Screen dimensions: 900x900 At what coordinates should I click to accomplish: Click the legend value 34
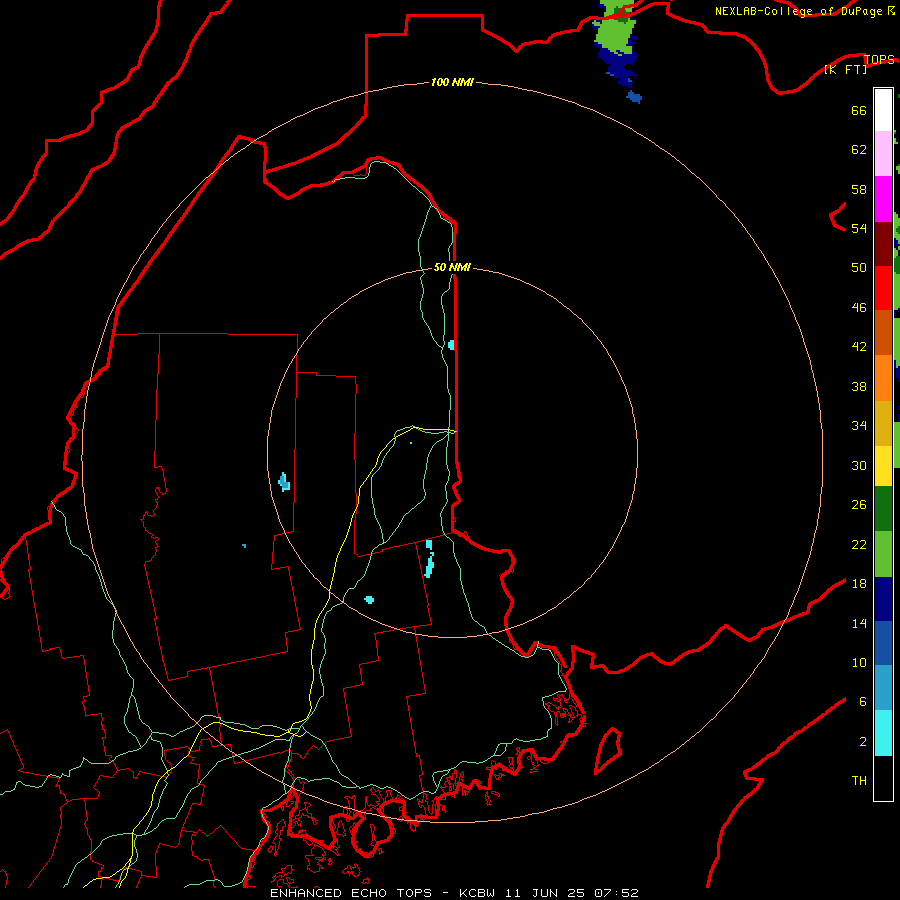859,426
